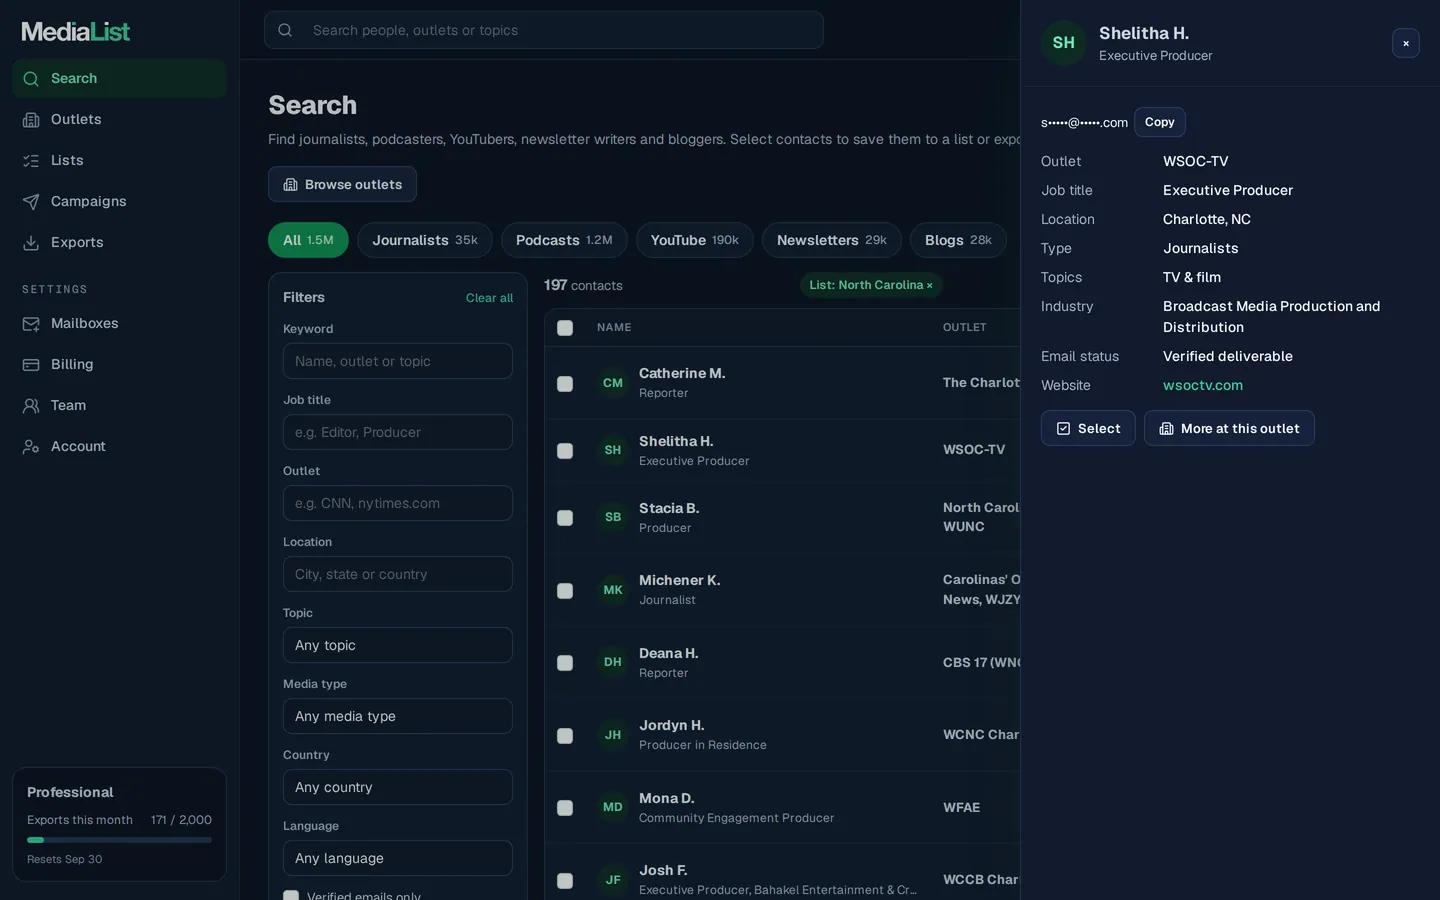Open the wsoctv.com website link
Screen dimensions: 1440x900
[1203, 385]
